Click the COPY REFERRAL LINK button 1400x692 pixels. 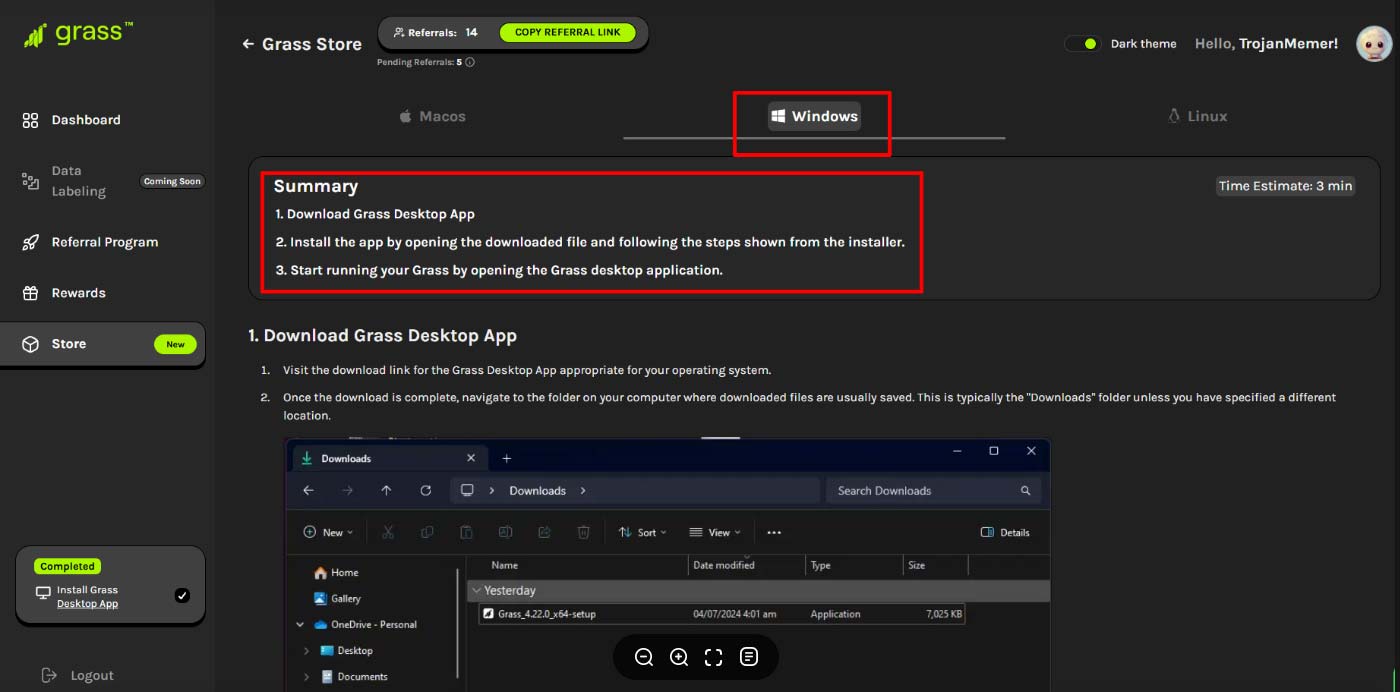(x=567, y=32)
